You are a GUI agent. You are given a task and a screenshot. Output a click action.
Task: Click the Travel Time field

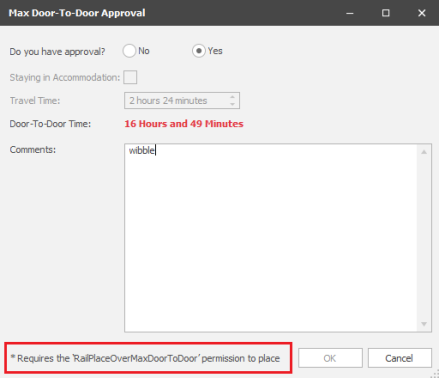click(x=182, y=101)
